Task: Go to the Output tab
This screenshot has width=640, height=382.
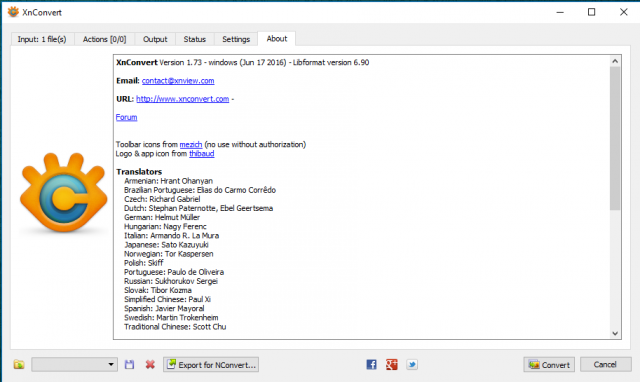Action: [x=155, y=39]
